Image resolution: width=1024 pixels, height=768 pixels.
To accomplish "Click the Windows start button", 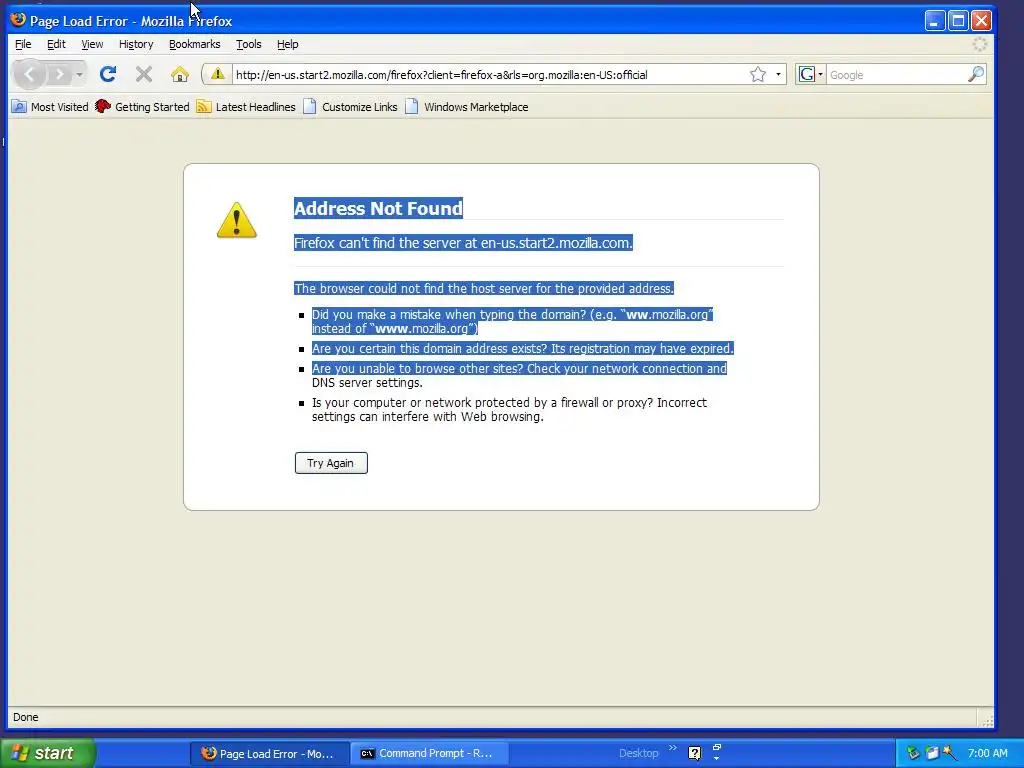I will [x=48, y=753].
